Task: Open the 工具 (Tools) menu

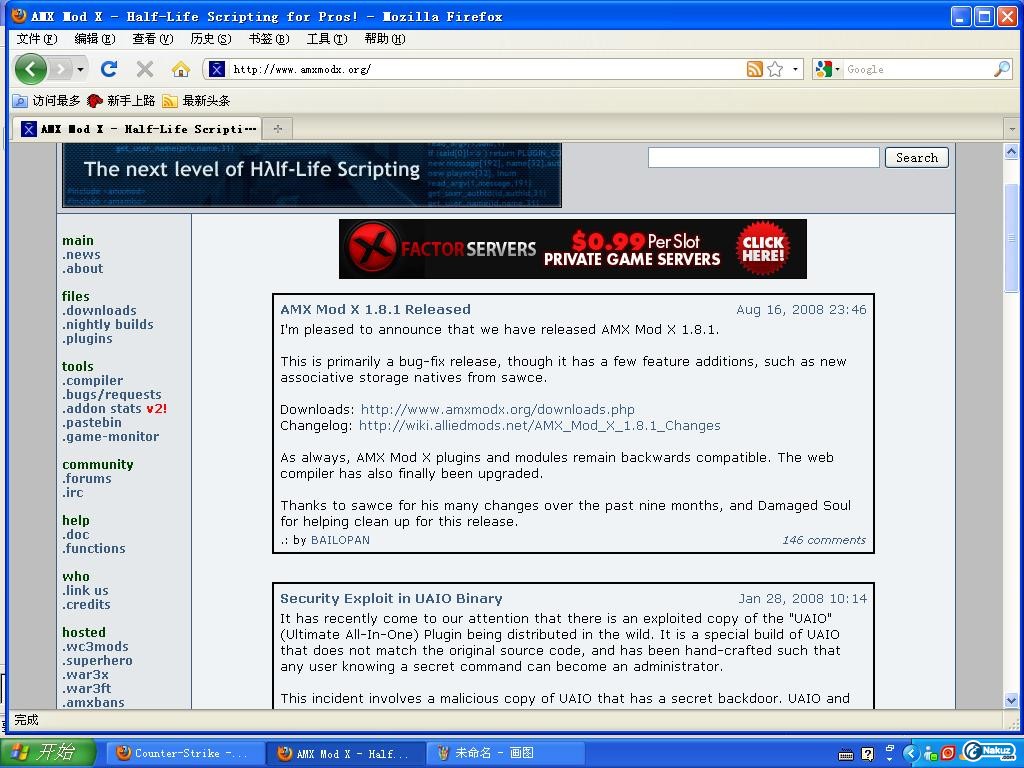Action: click(326, 39)
